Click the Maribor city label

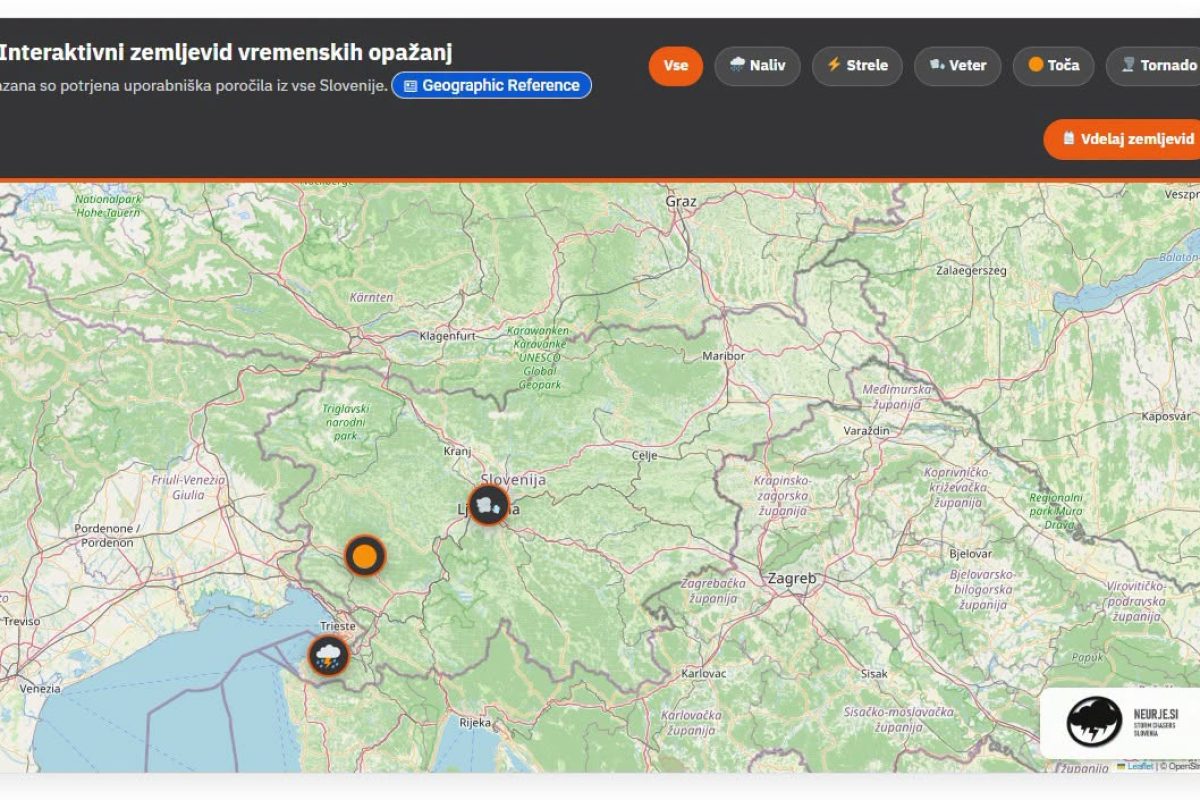point(724,356)
